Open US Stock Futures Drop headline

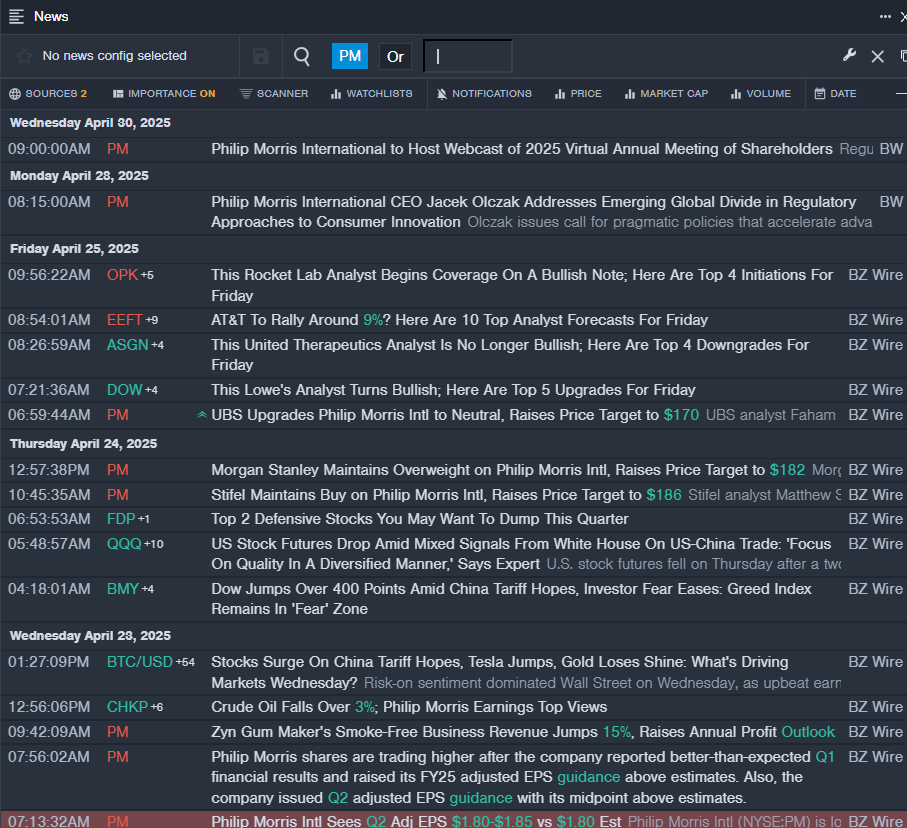pos(521,554)
